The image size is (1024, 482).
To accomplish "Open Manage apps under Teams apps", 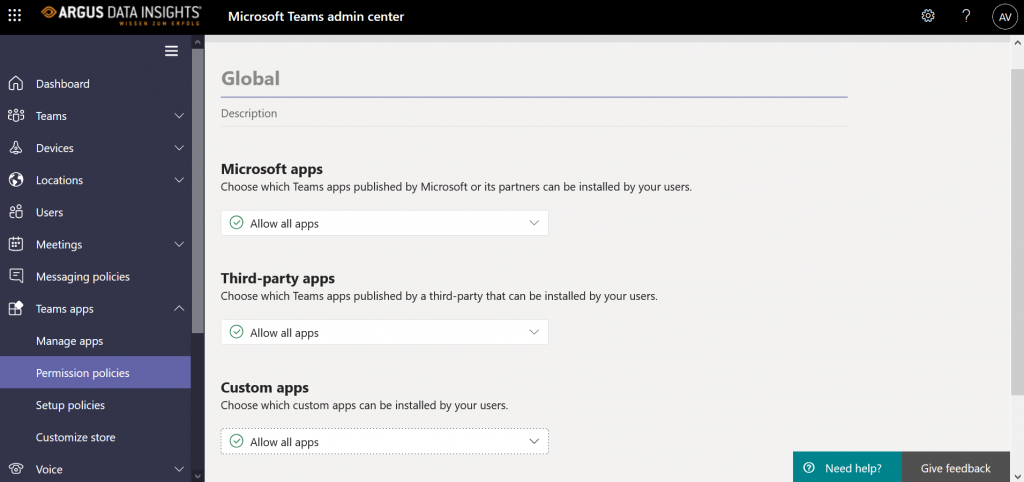I will (x=95, y=341).
